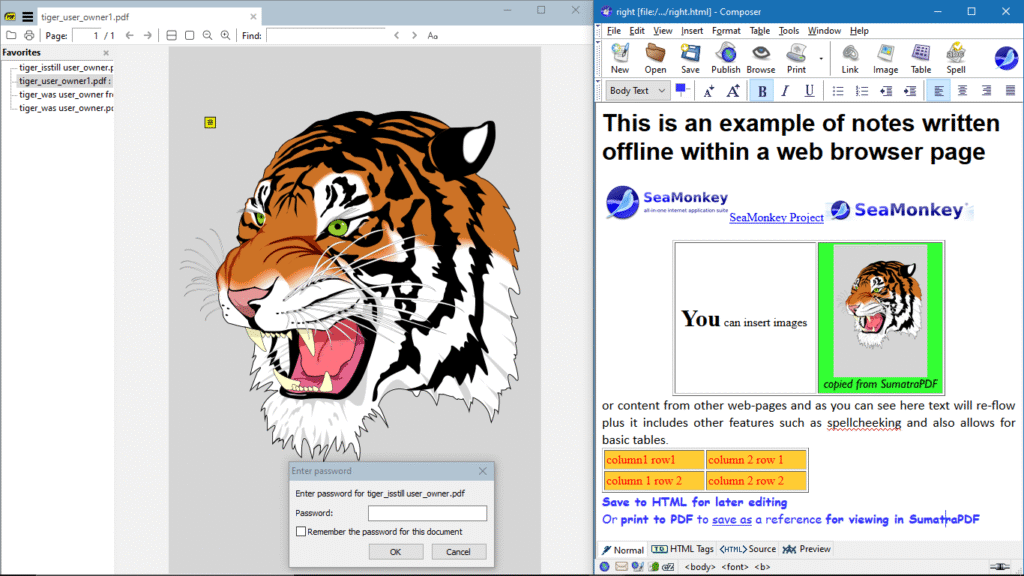This screenshot has height=576, width=1024.
Task: Run the Spell checker from the toolbar
Action: (955, 58)
